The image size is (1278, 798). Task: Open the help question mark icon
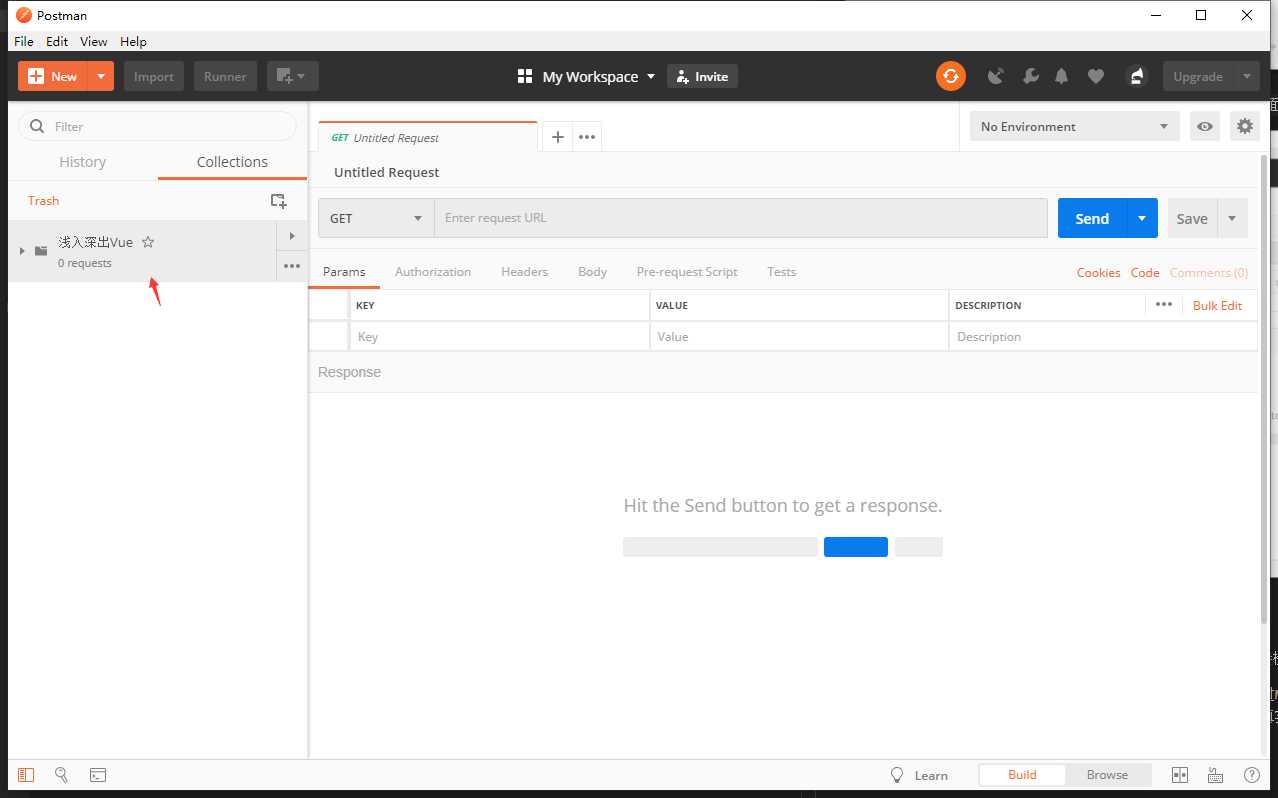coord(1251,775)
